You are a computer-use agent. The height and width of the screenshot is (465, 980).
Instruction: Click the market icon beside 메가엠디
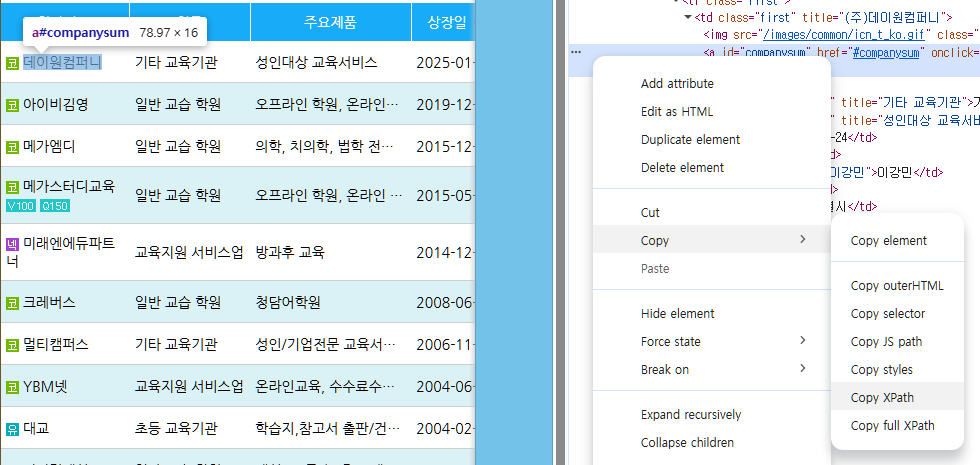(x=12, y=148)
